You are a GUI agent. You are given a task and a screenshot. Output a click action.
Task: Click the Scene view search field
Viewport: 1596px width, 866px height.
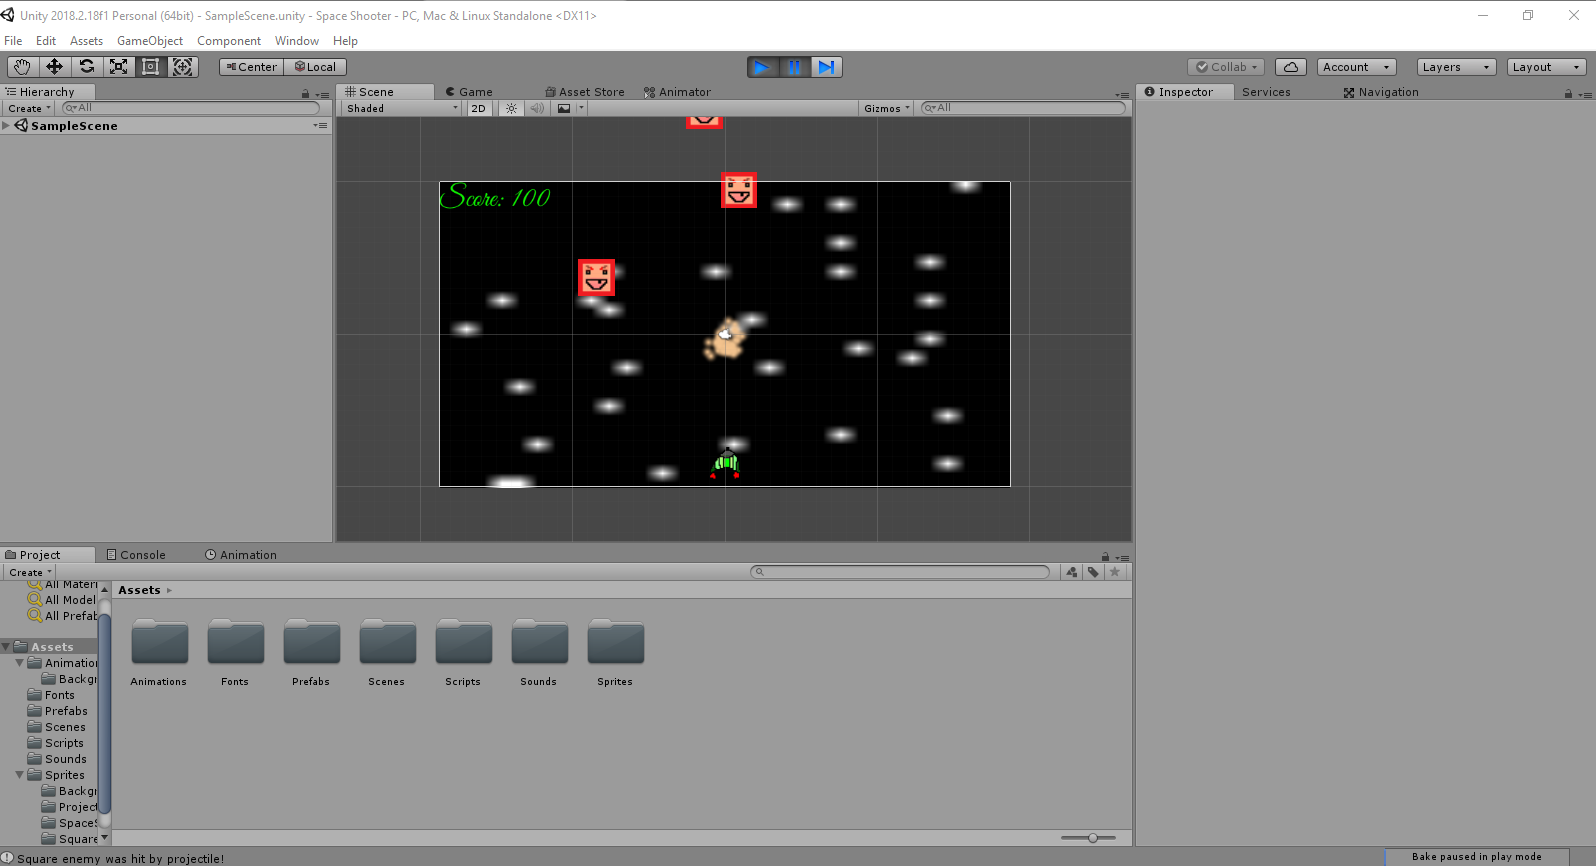(1022, 108)
